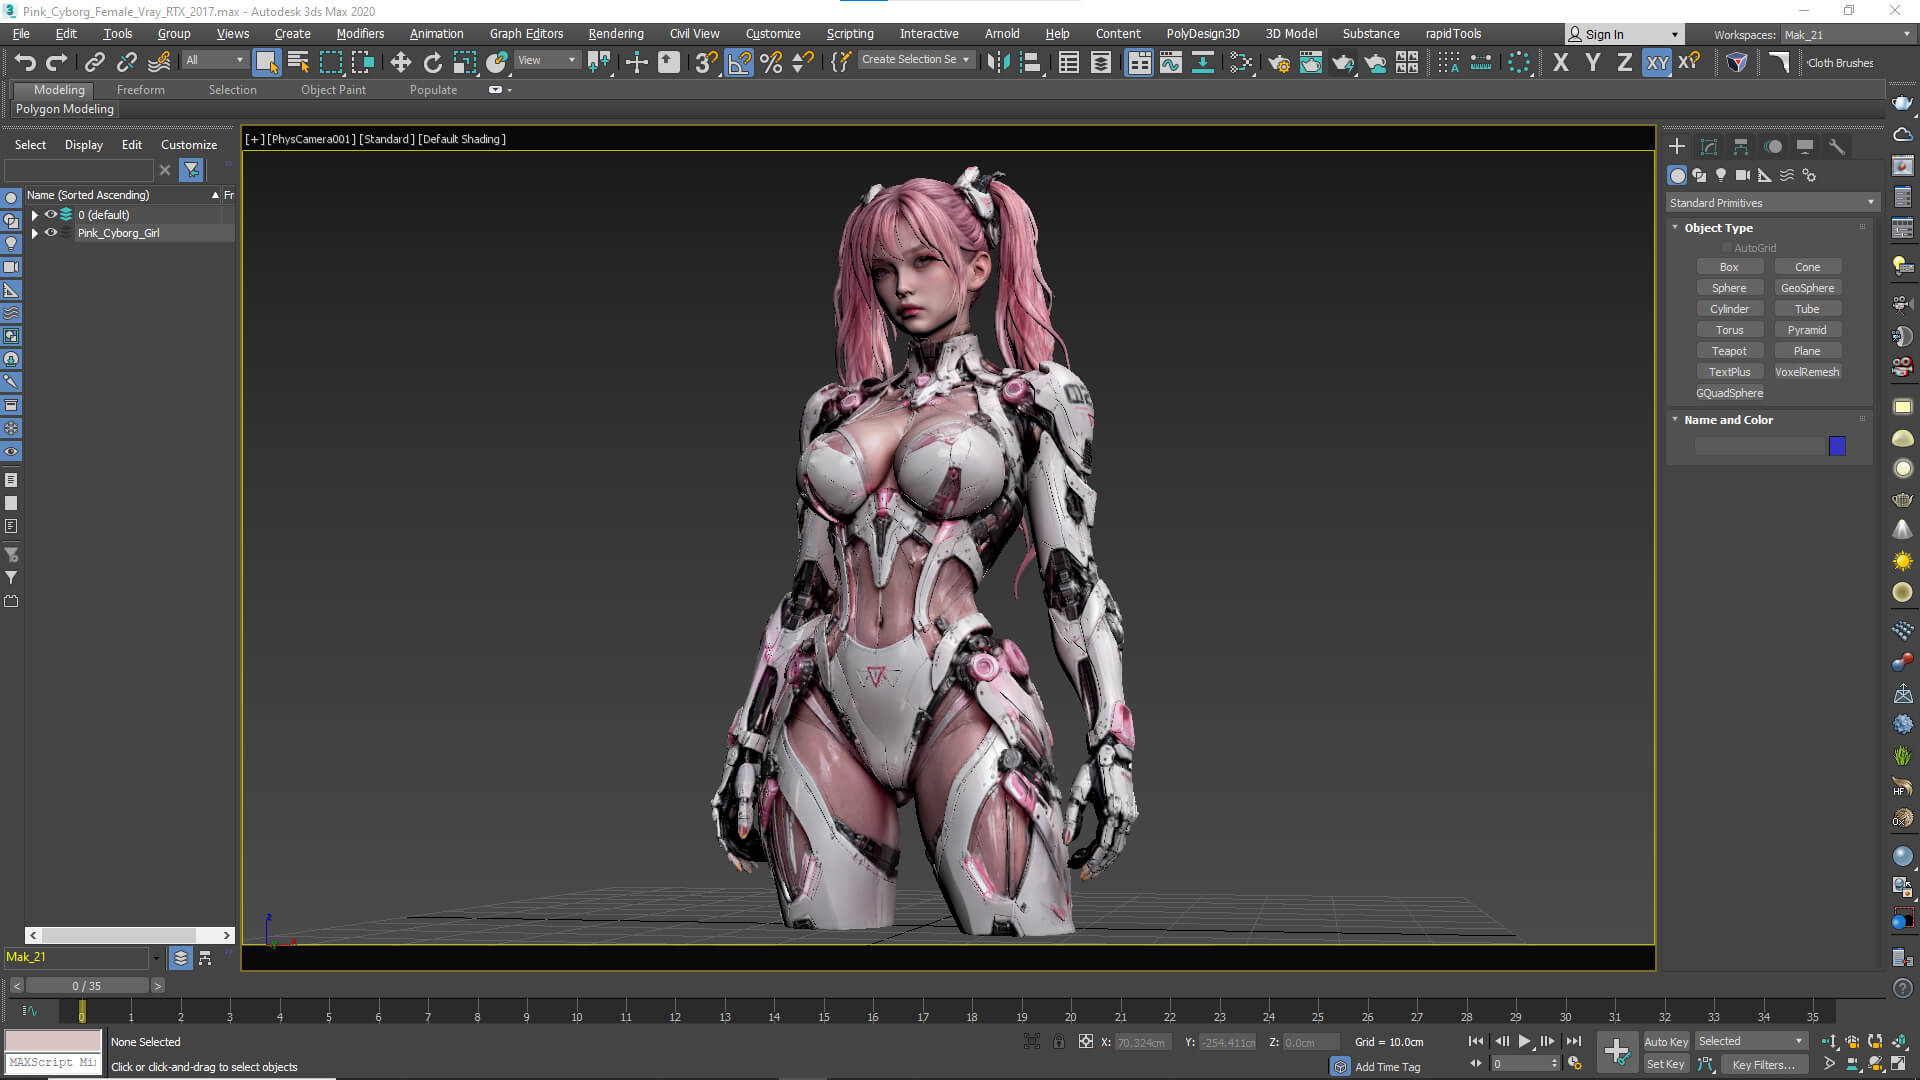Open the Scripting menu
This screenshot has height=1080, width=1920.
(x=850, y=34)
